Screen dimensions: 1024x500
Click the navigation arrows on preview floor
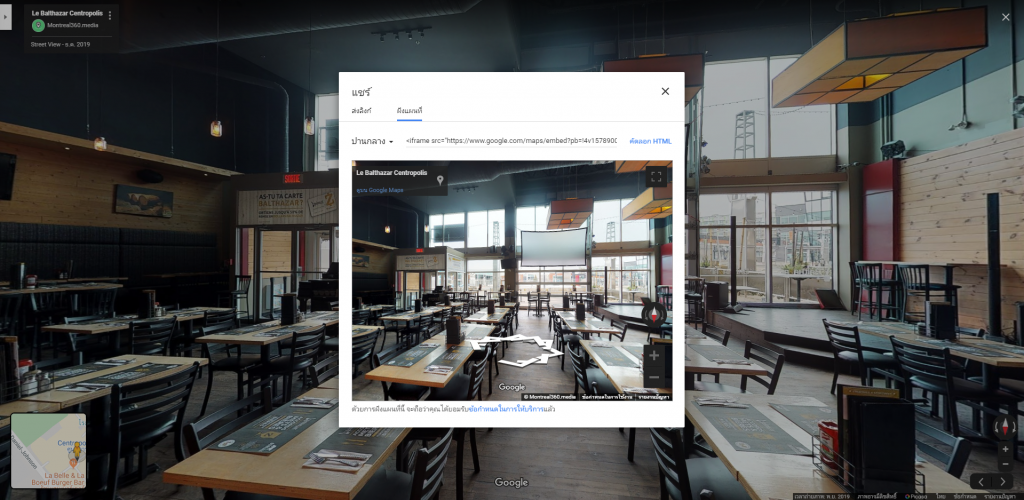point(516,351)
